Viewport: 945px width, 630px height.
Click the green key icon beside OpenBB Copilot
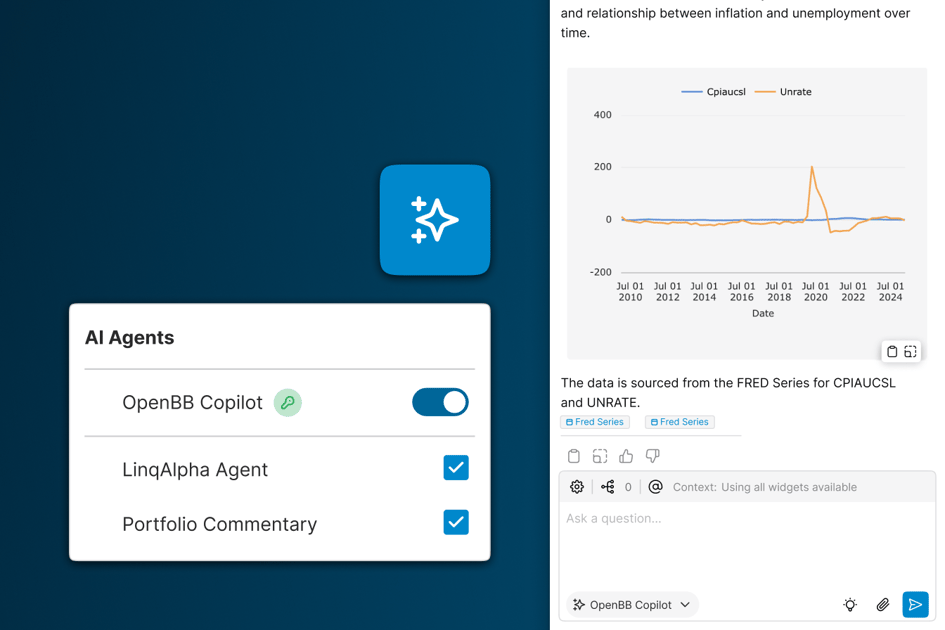(x=288, y=403)
